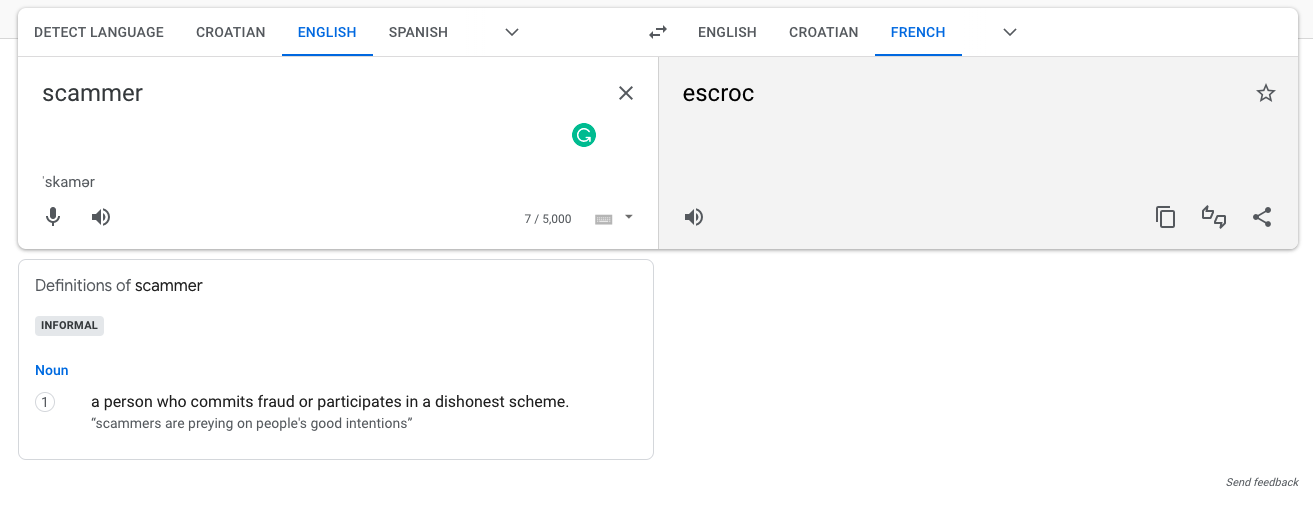Image resolution: width=1313 pixels, height=527 pixels.
Task: Click the INFORMAL label badge
Action: (x=69, y=325)
